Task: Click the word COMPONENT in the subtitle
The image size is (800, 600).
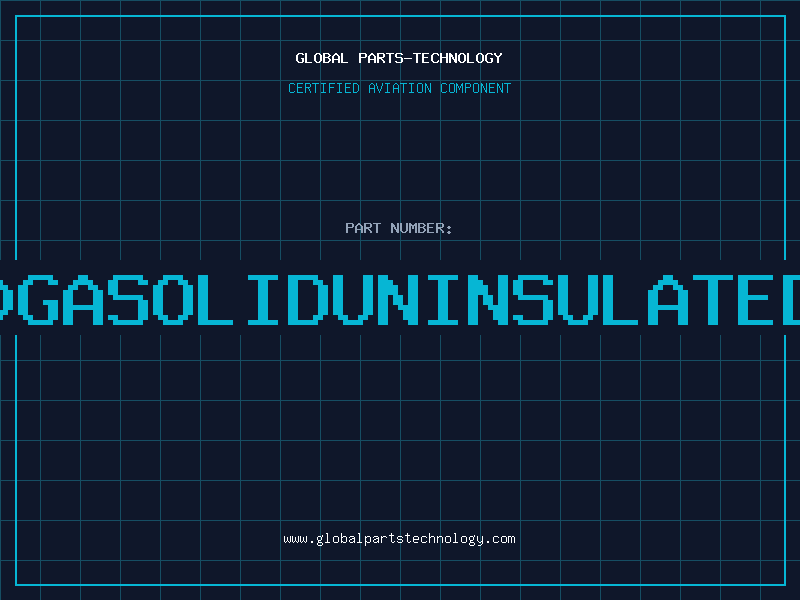Action: pyautogui.click(x=475, y=88)
